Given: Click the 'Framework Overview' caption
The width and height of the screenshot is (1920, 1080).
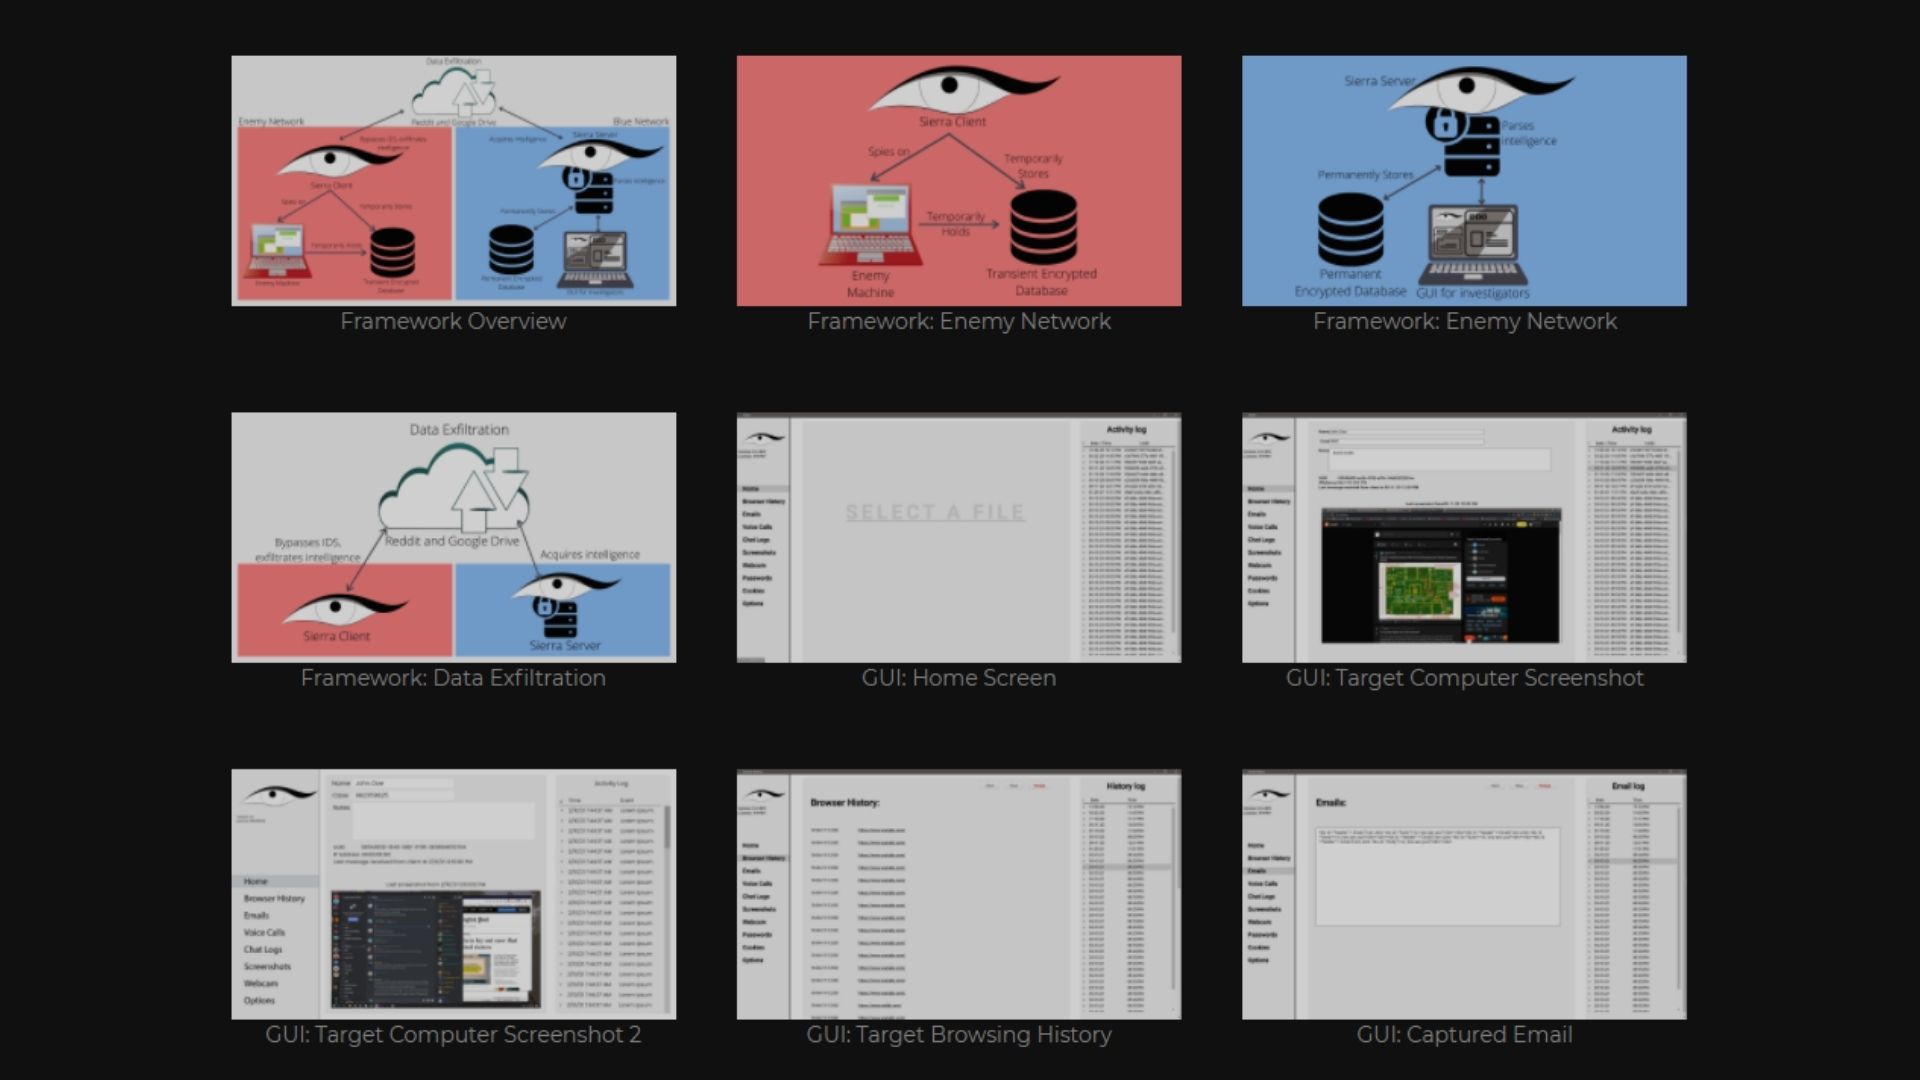Looking at the screenshot, I should (453, 321).
